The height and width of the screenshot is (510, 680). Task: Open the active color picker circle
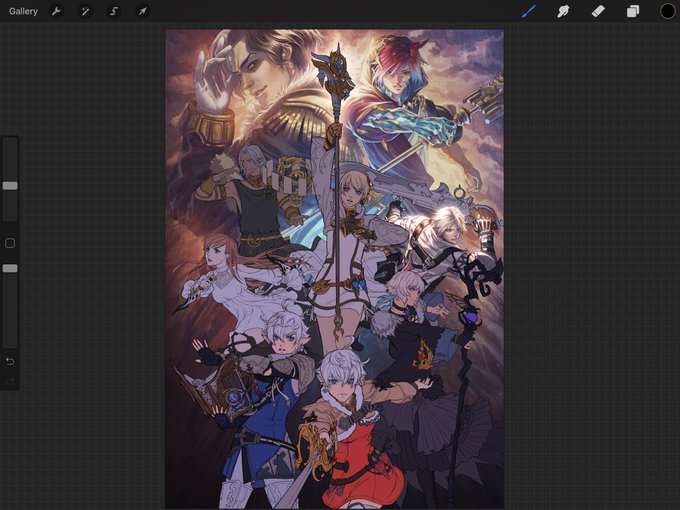point(667,11)
